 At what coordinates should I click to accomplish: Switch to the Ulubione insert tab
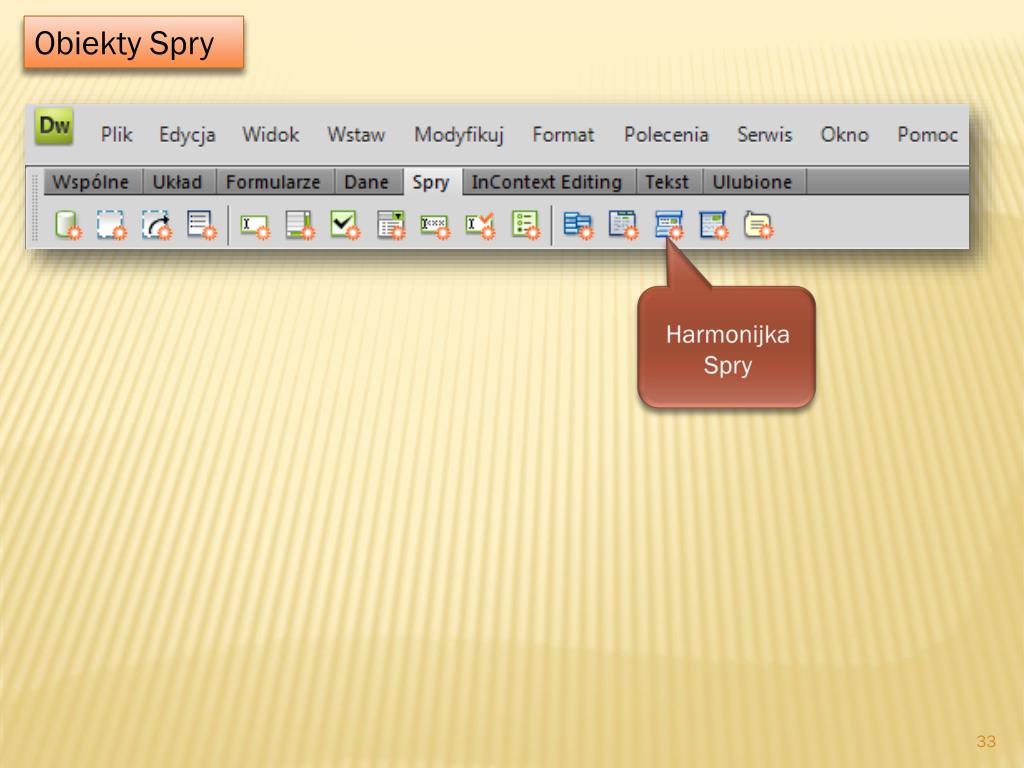pyautogui.click(x=752, y=182)
